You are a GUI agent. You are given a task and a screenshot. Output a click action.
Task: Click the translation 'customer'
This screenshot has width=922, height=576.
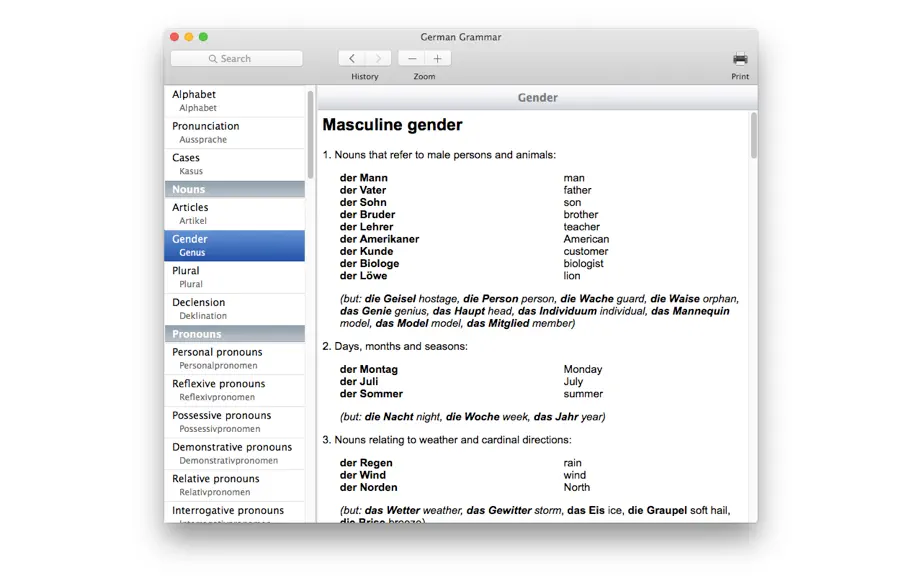(586, 252)
